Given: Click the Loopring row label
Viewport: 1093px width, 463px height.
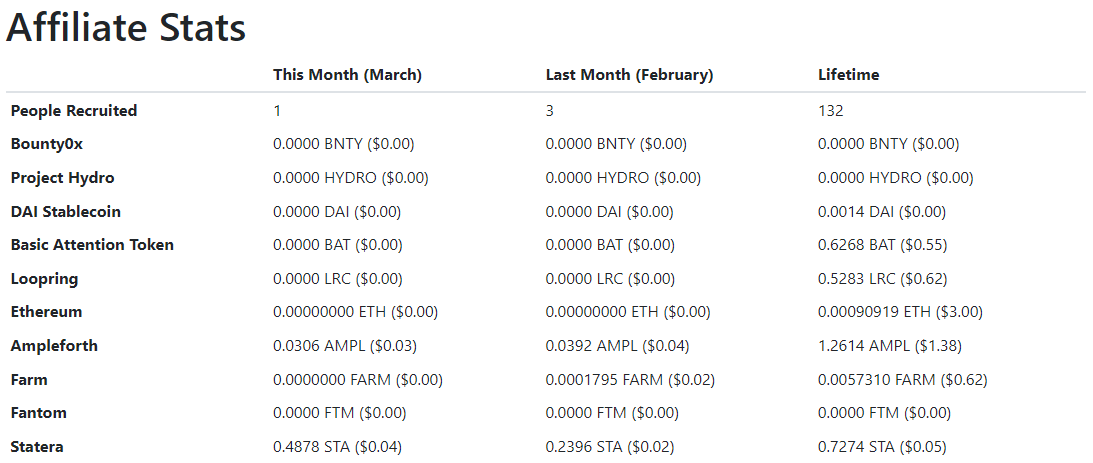Looking at the screenshot, I should pos(44,279).
